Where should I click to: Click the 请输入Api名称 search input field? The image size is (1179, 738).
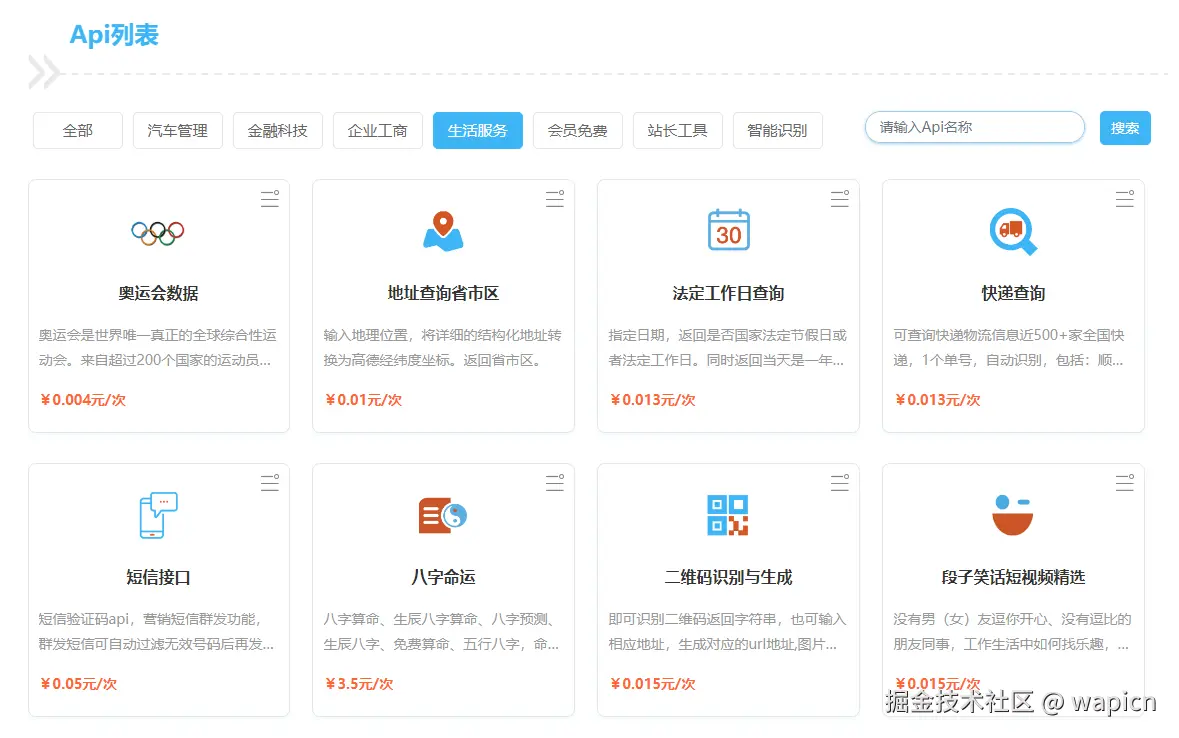click(x=974, y=127)
